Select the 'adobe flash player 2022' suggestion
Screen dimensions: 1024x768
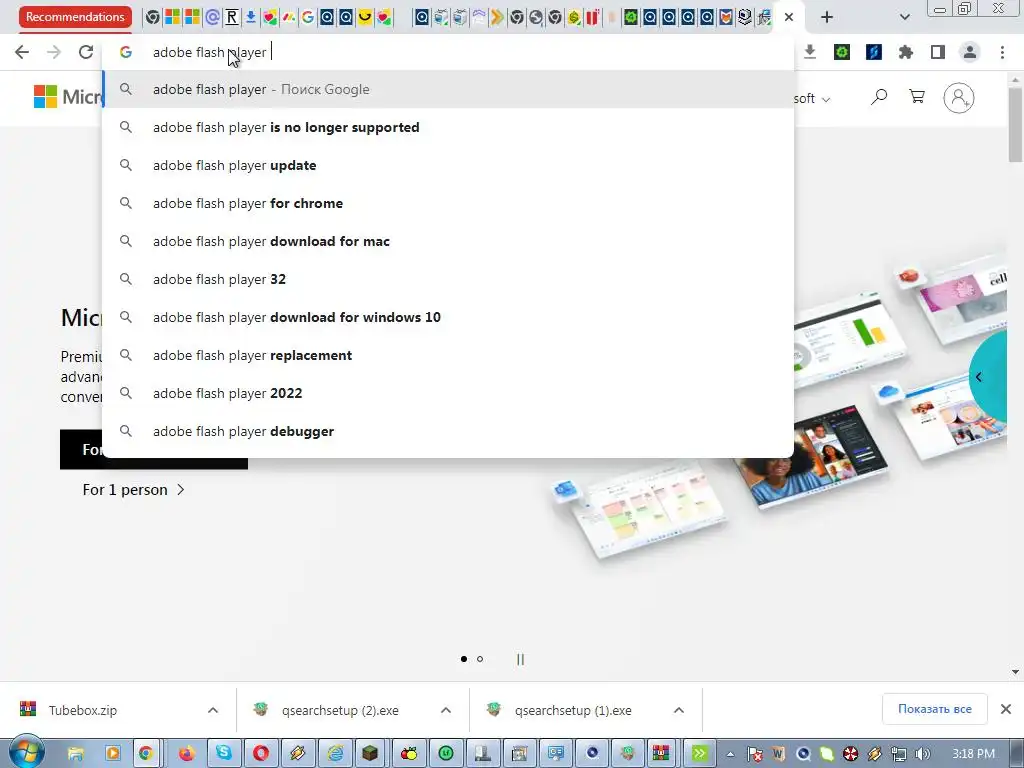(448, 393)
